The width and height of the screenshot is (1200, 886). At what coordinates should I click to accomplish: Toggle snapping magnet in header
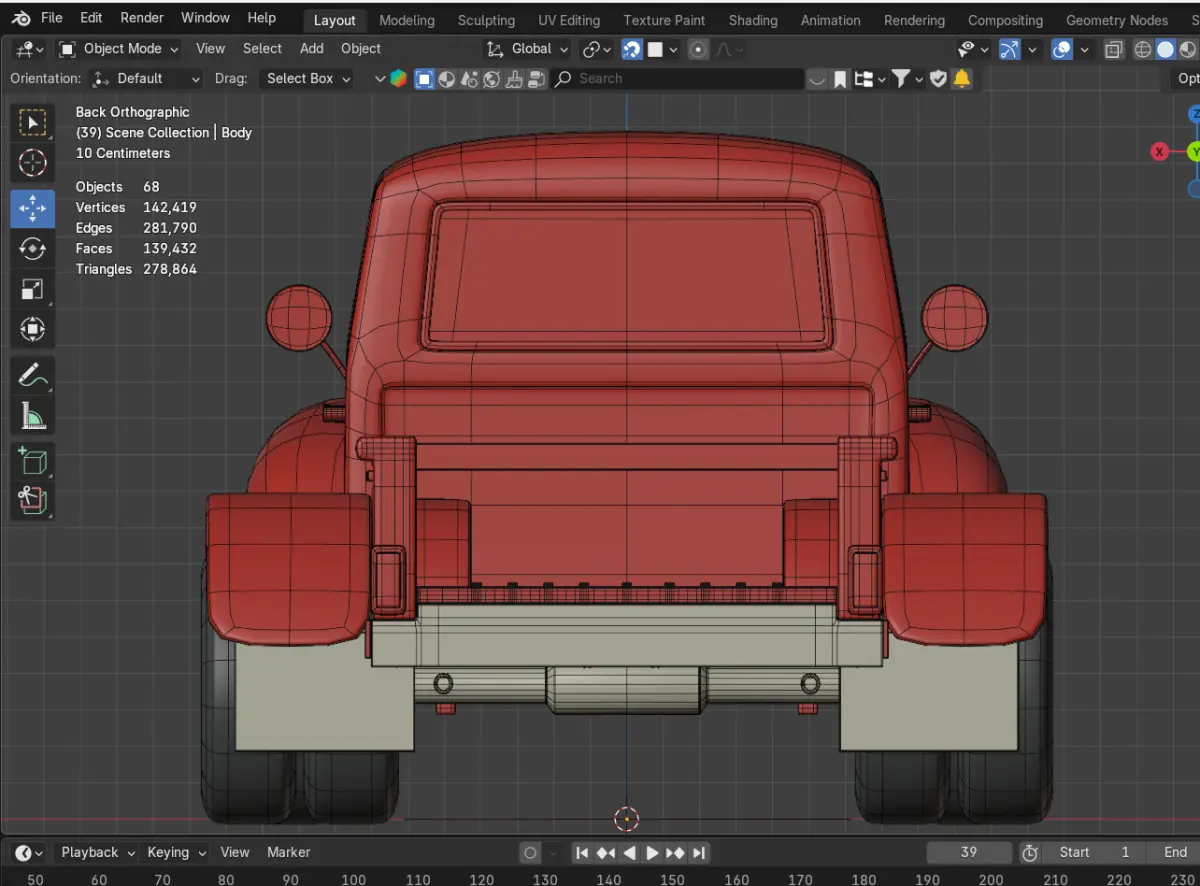[x=631, y=49]
